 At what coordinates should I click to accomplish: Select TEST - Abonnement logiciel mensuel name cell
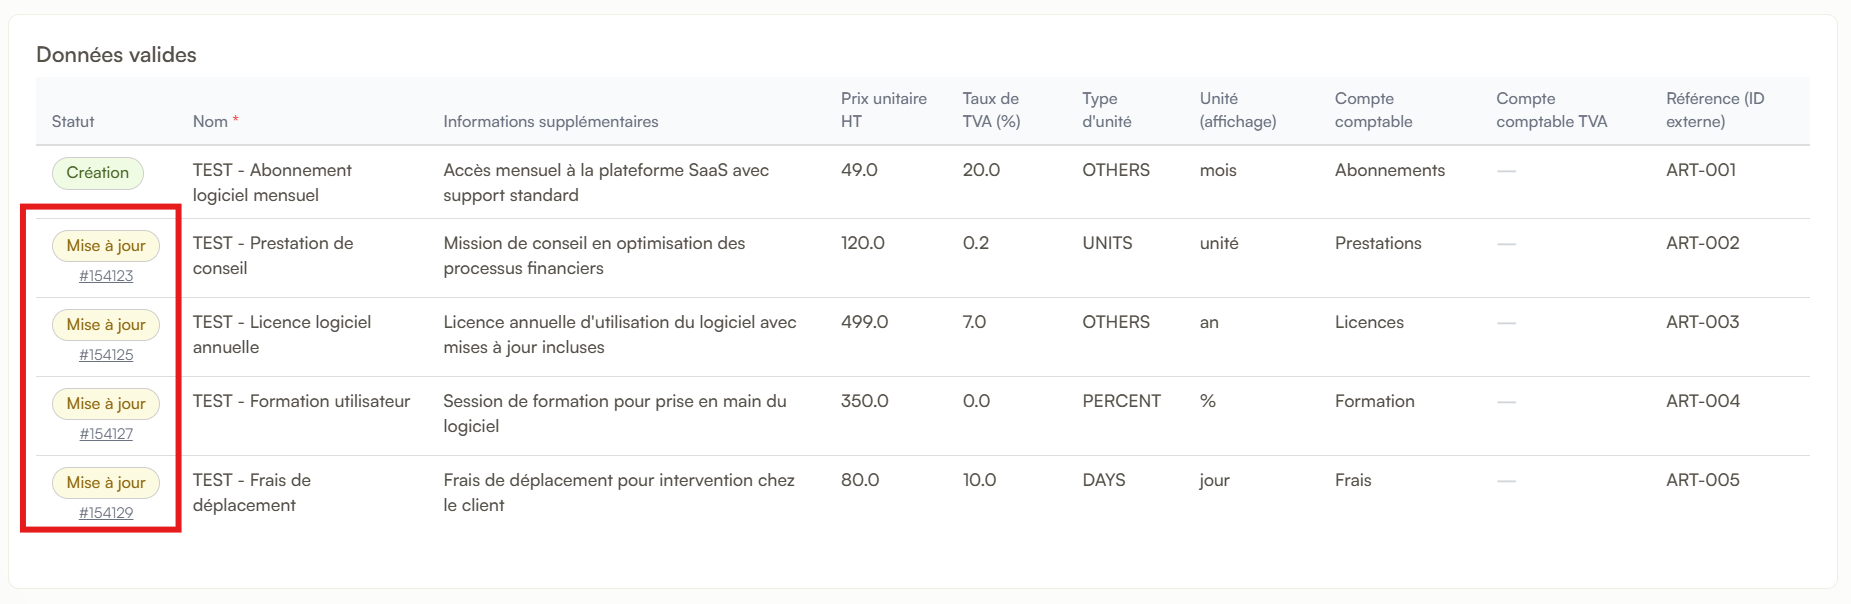click(272, 183)
